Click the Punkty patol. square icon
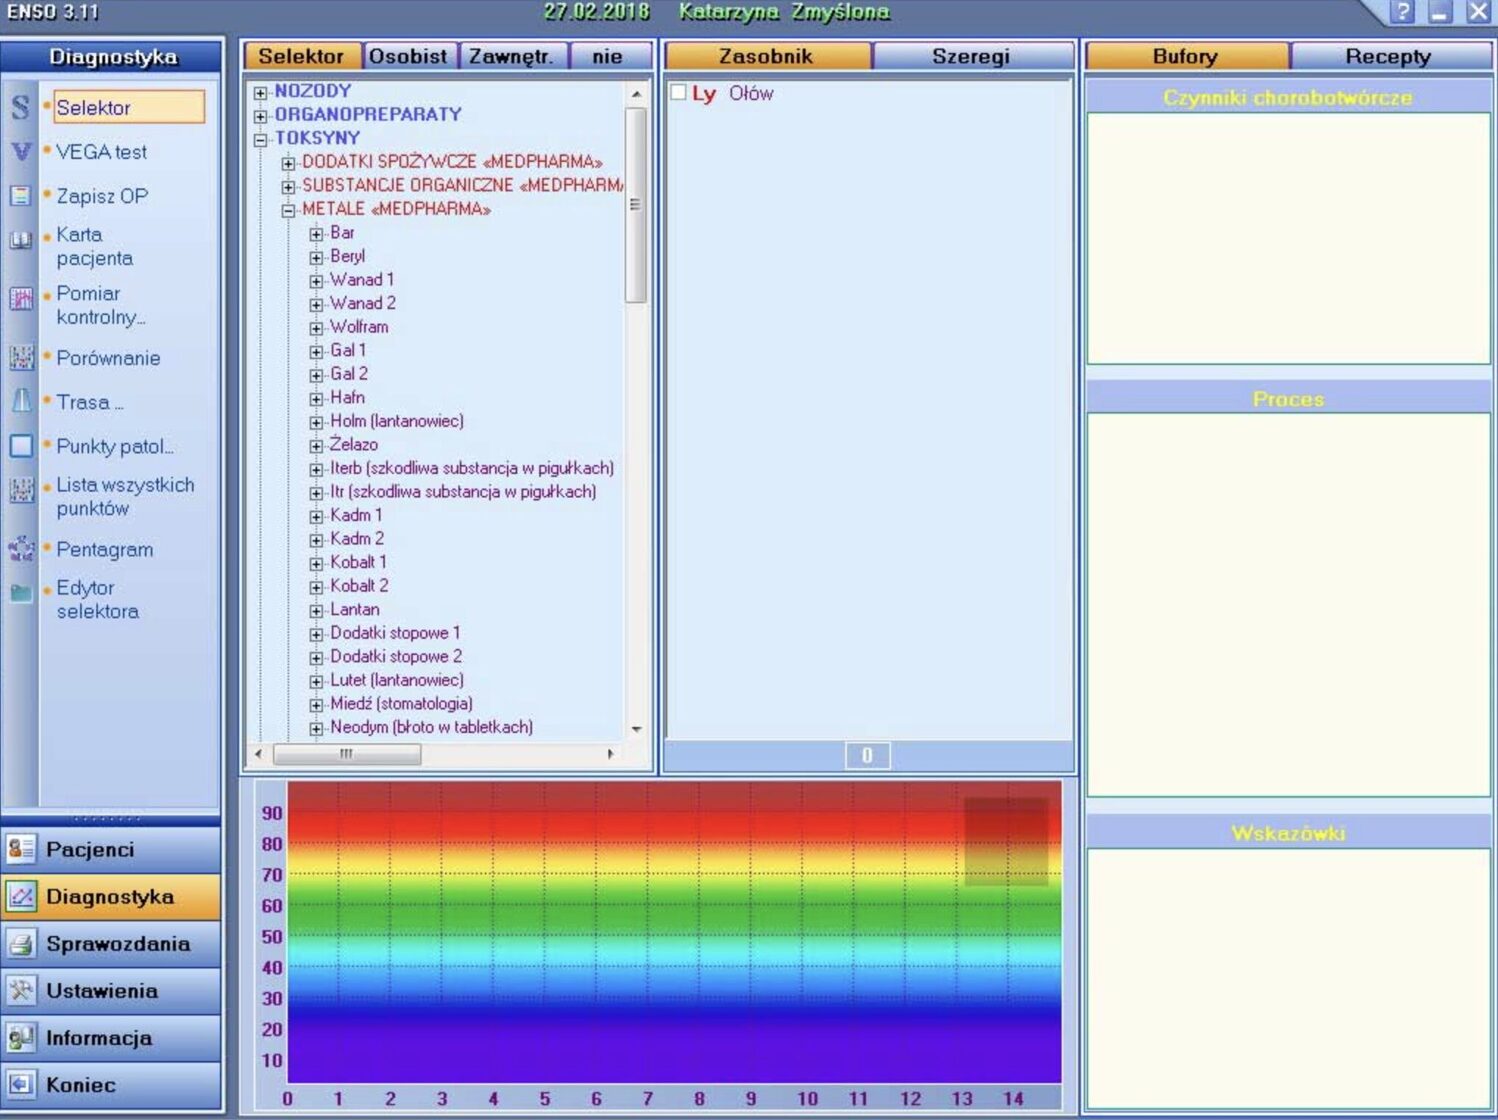Image resolution: width=1498 pixels, height=1120 pixels. [20, 446]
